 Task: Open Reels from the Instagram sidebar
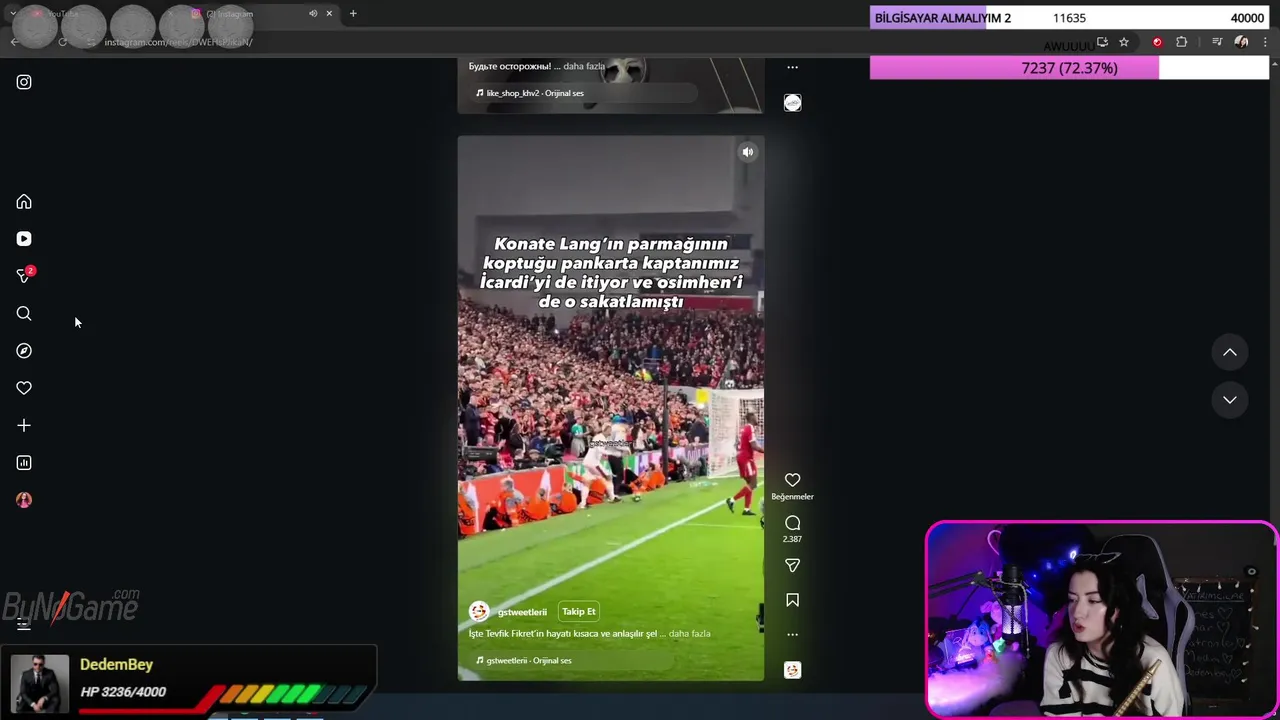pyautogui.click(x=24, y=239)
